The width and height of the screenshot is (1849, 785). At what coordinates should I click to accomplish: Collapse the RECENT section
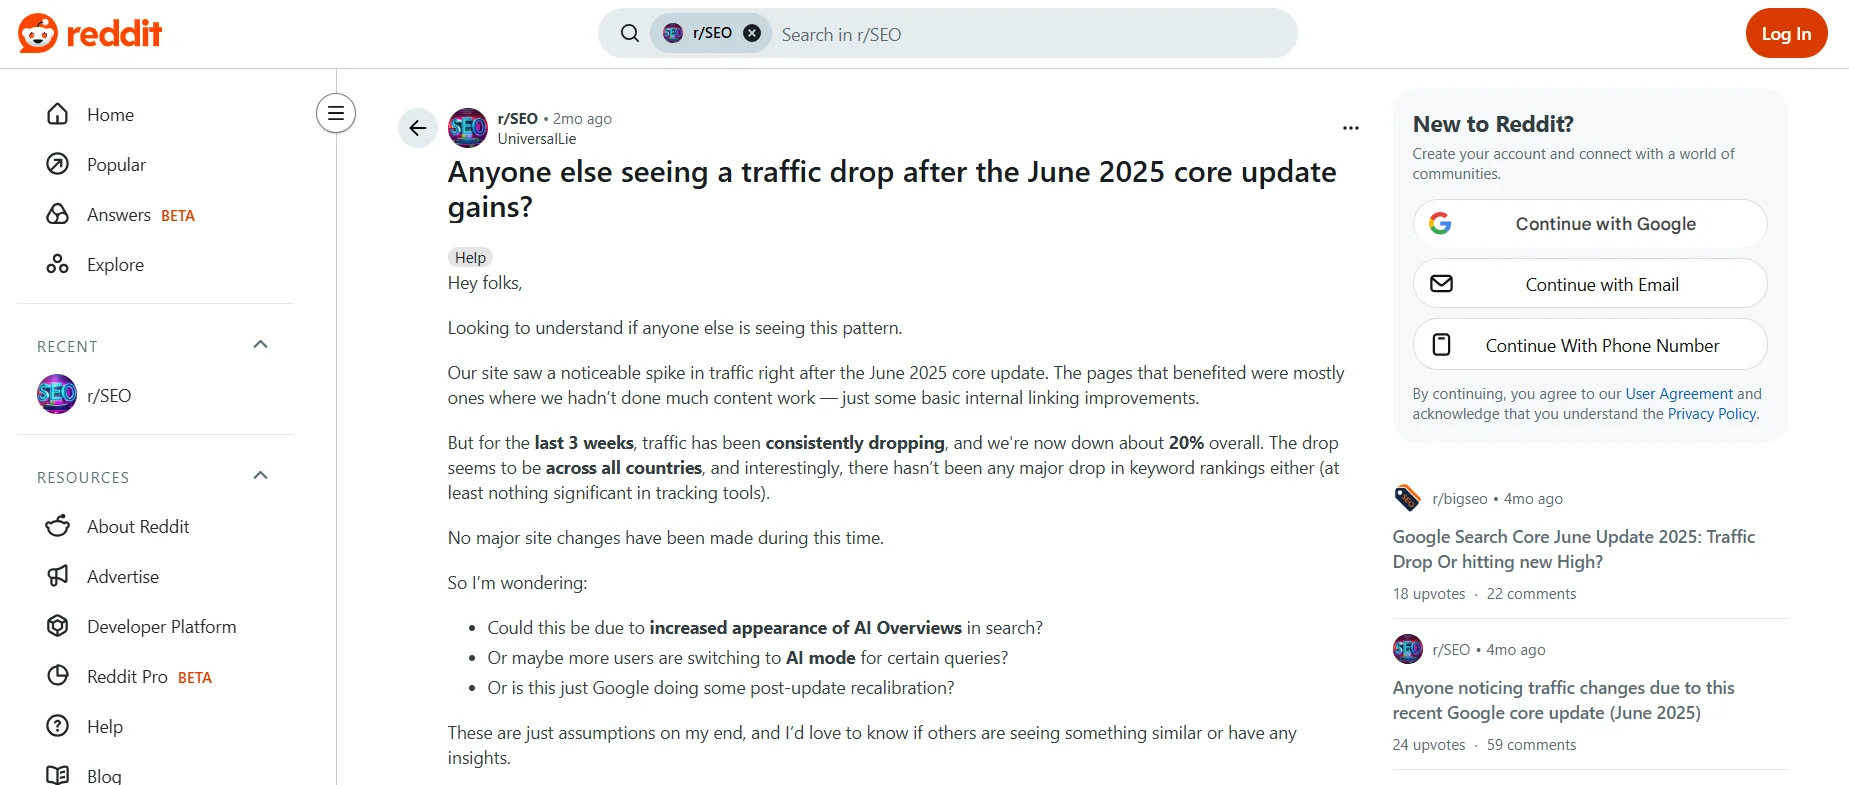(x=260, y=344)
